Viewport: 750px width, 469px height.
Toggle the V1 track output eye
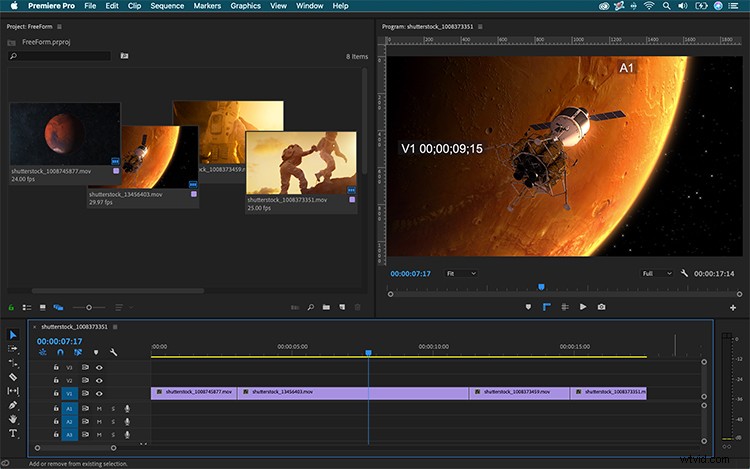(99, 394)
